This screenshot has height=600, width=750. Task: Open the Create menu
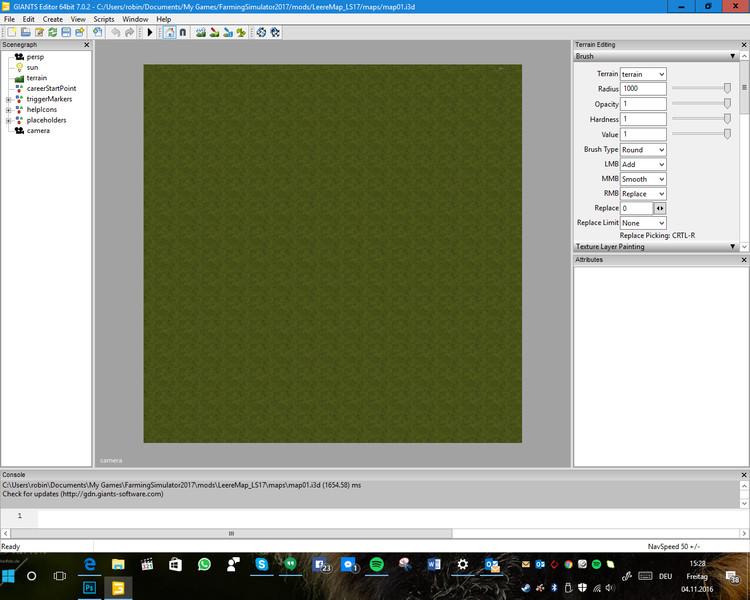[52, 19]
